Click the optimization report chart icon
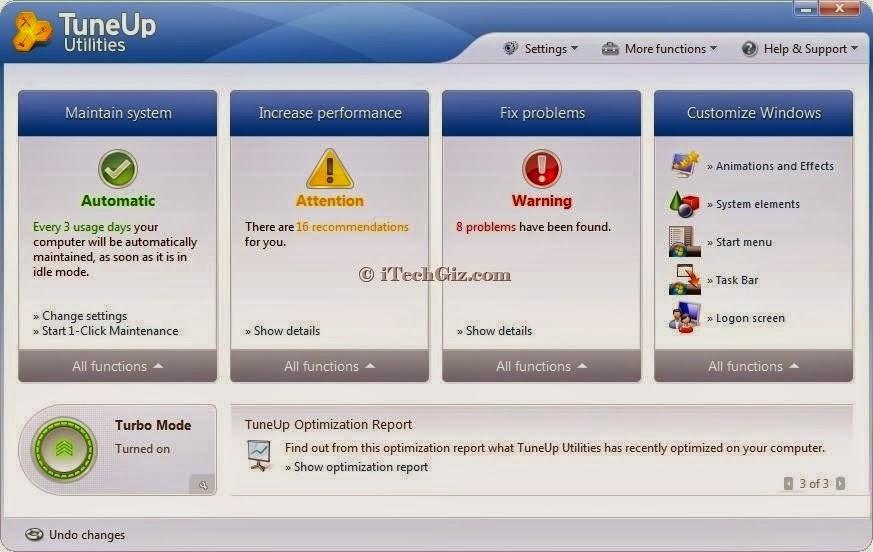 [x=259, y=456]
